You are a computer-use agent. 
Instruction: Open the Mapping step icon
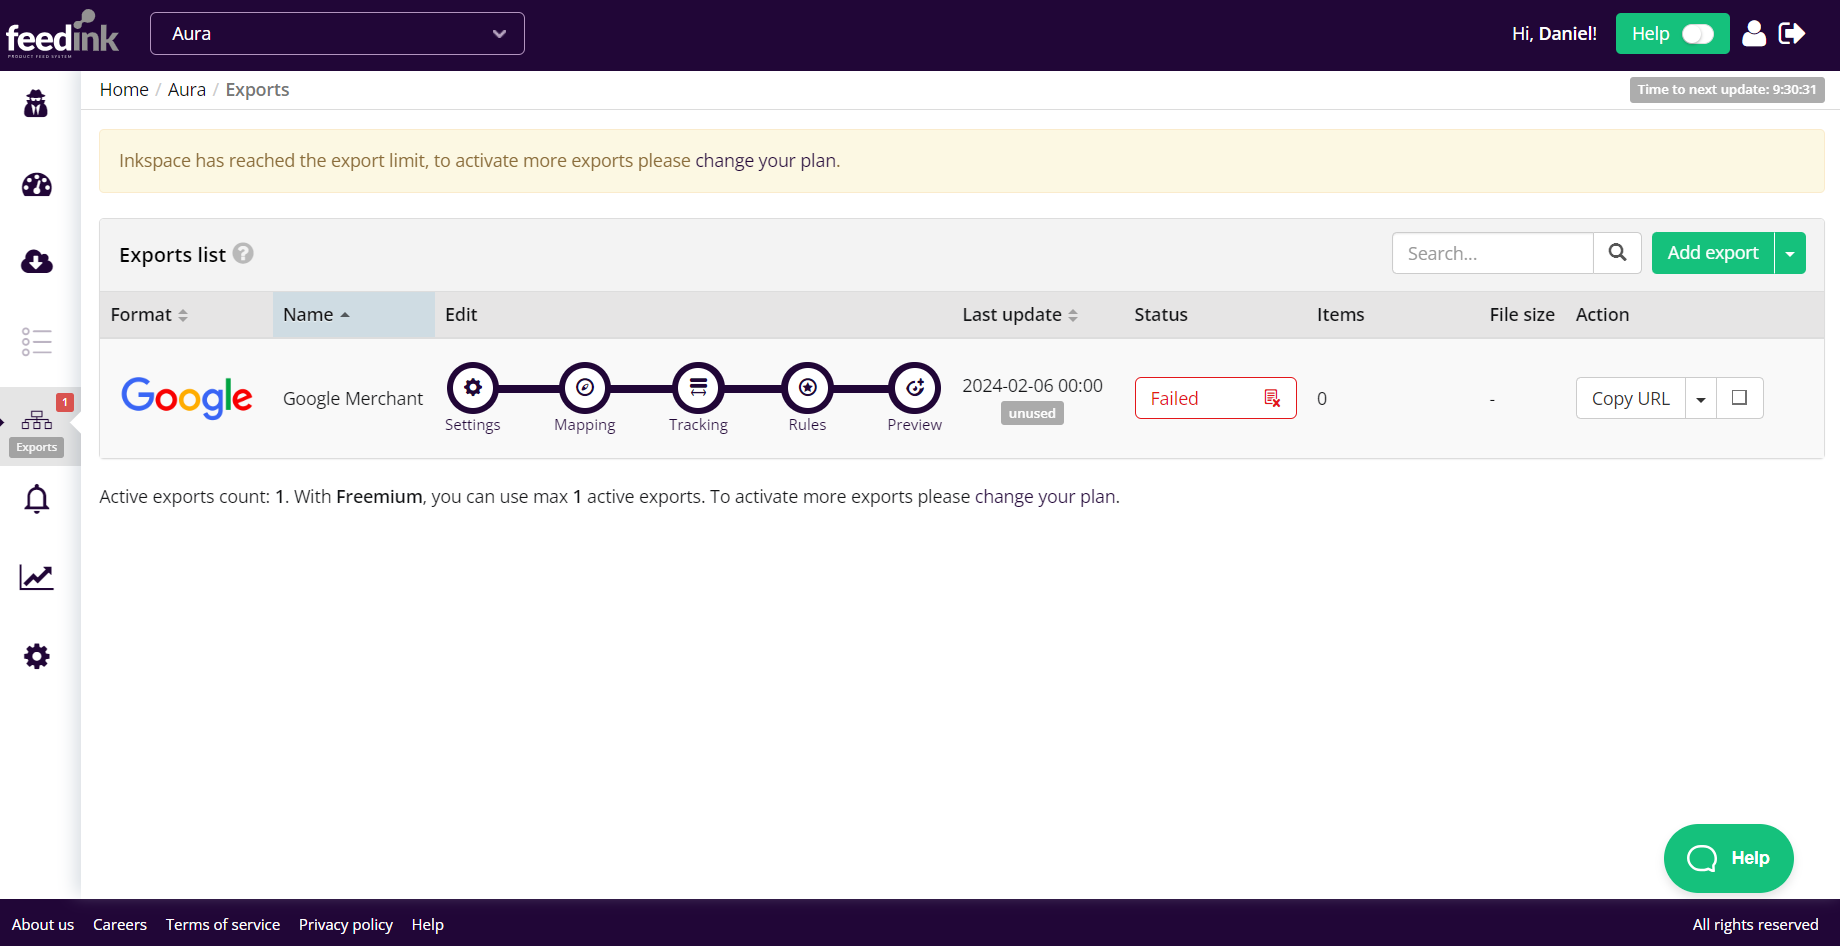click(585, 388)
